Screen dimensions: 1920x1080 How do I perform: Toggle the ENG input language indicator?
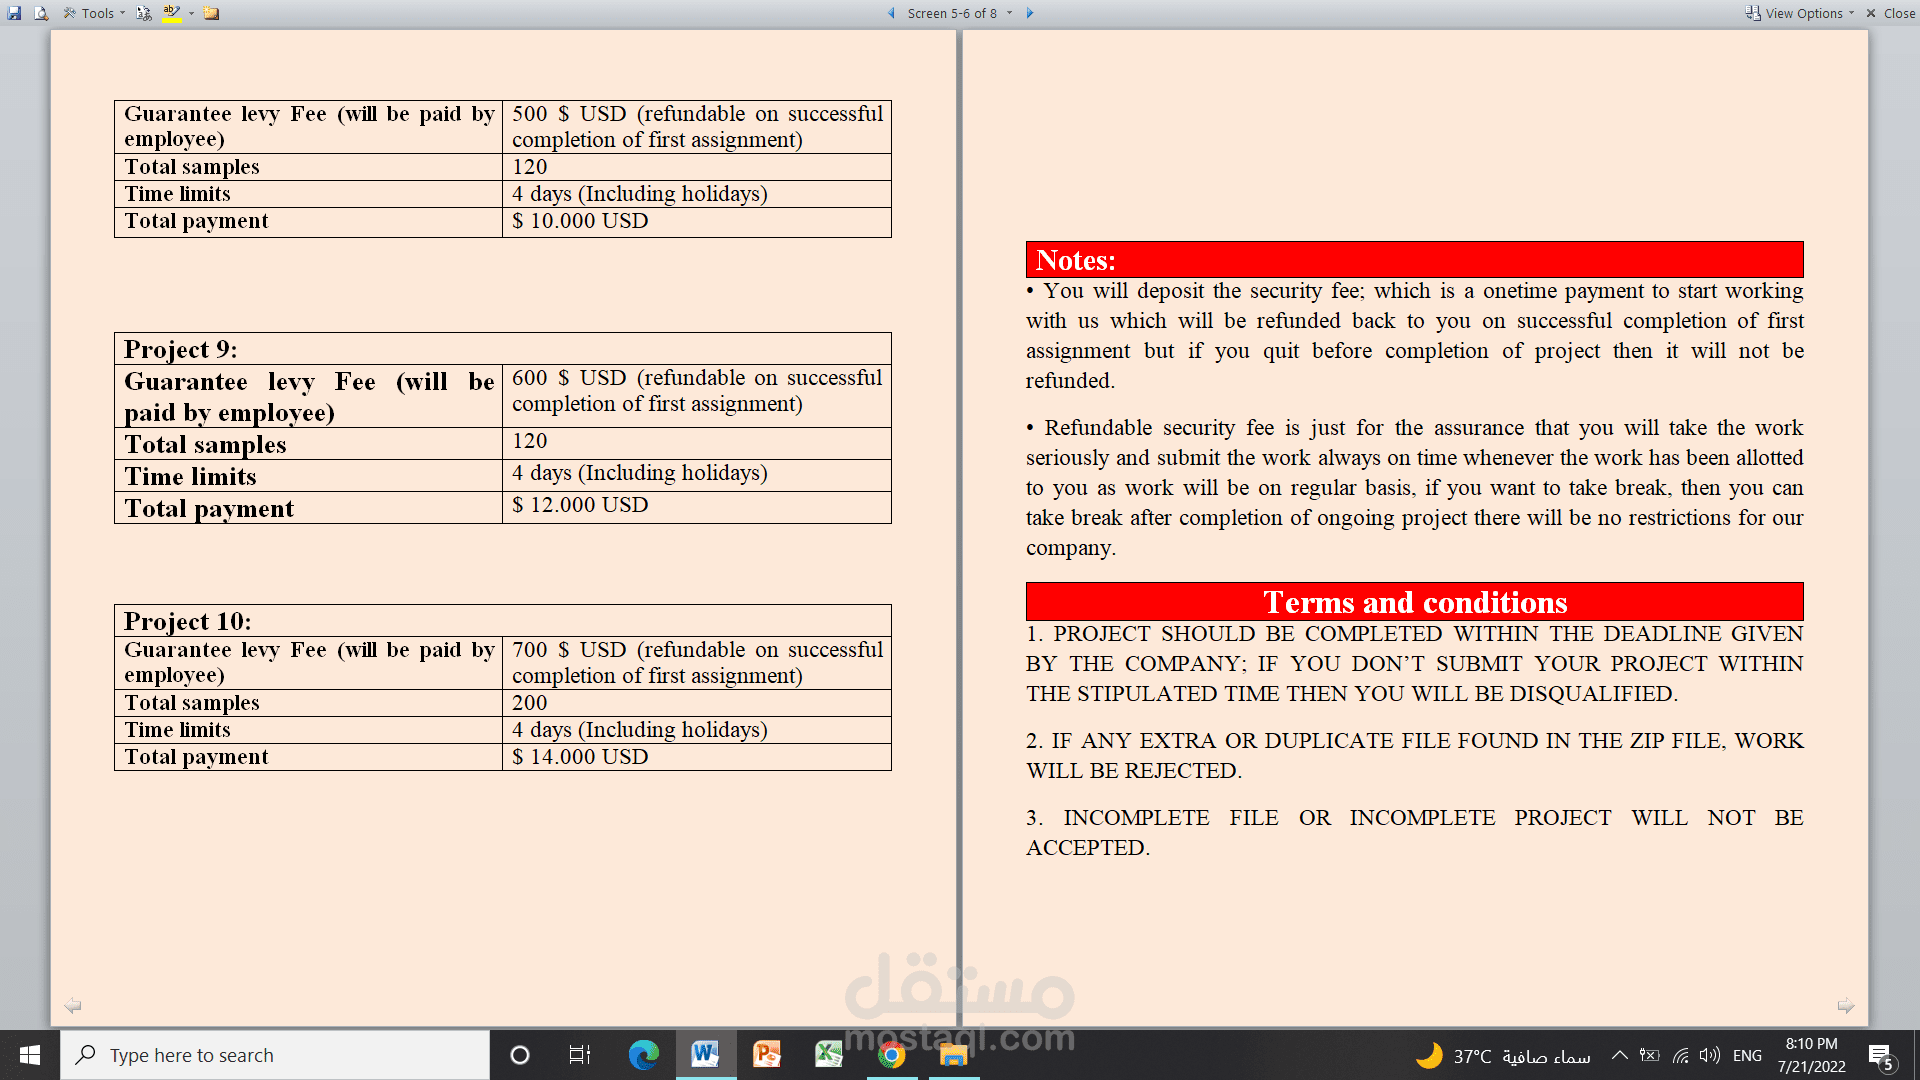[1747, 1055]
